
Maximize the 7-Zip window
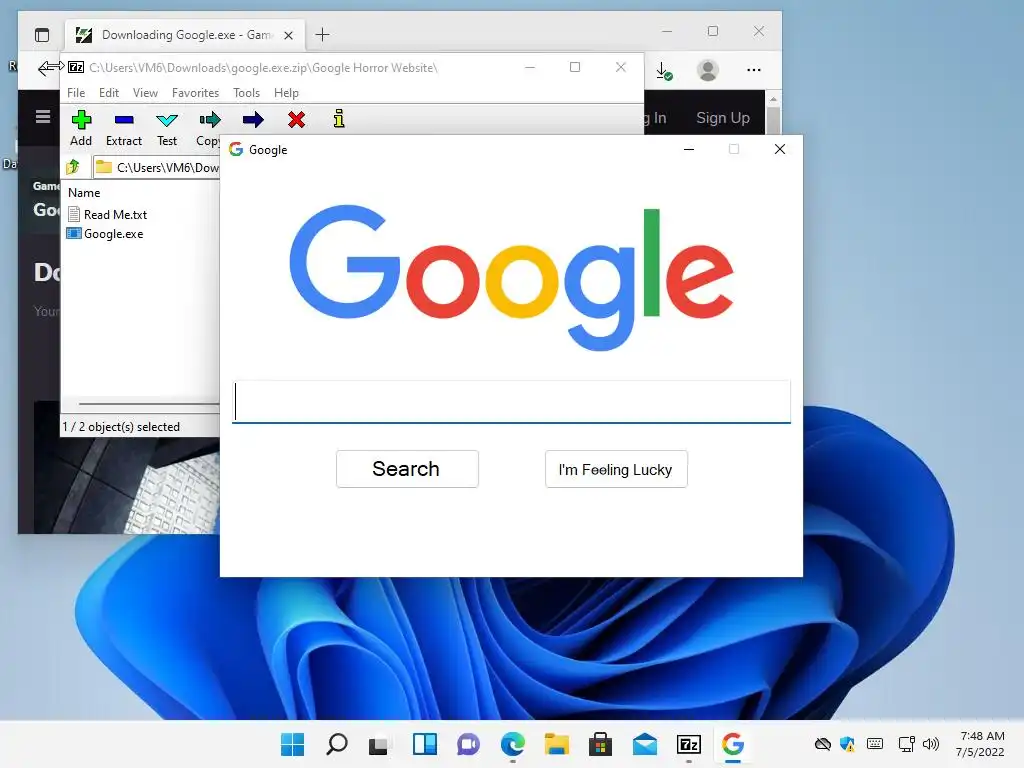575,67
